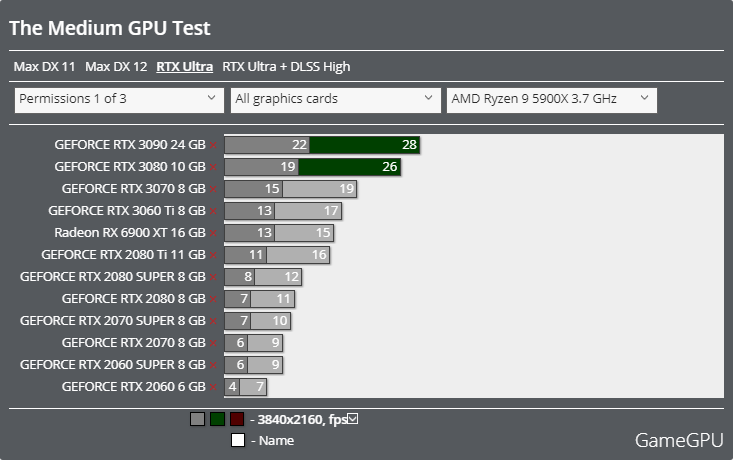Expand the All graphics cards dropdown
Screen dimensions: 733x460
(x=336, y=100)
